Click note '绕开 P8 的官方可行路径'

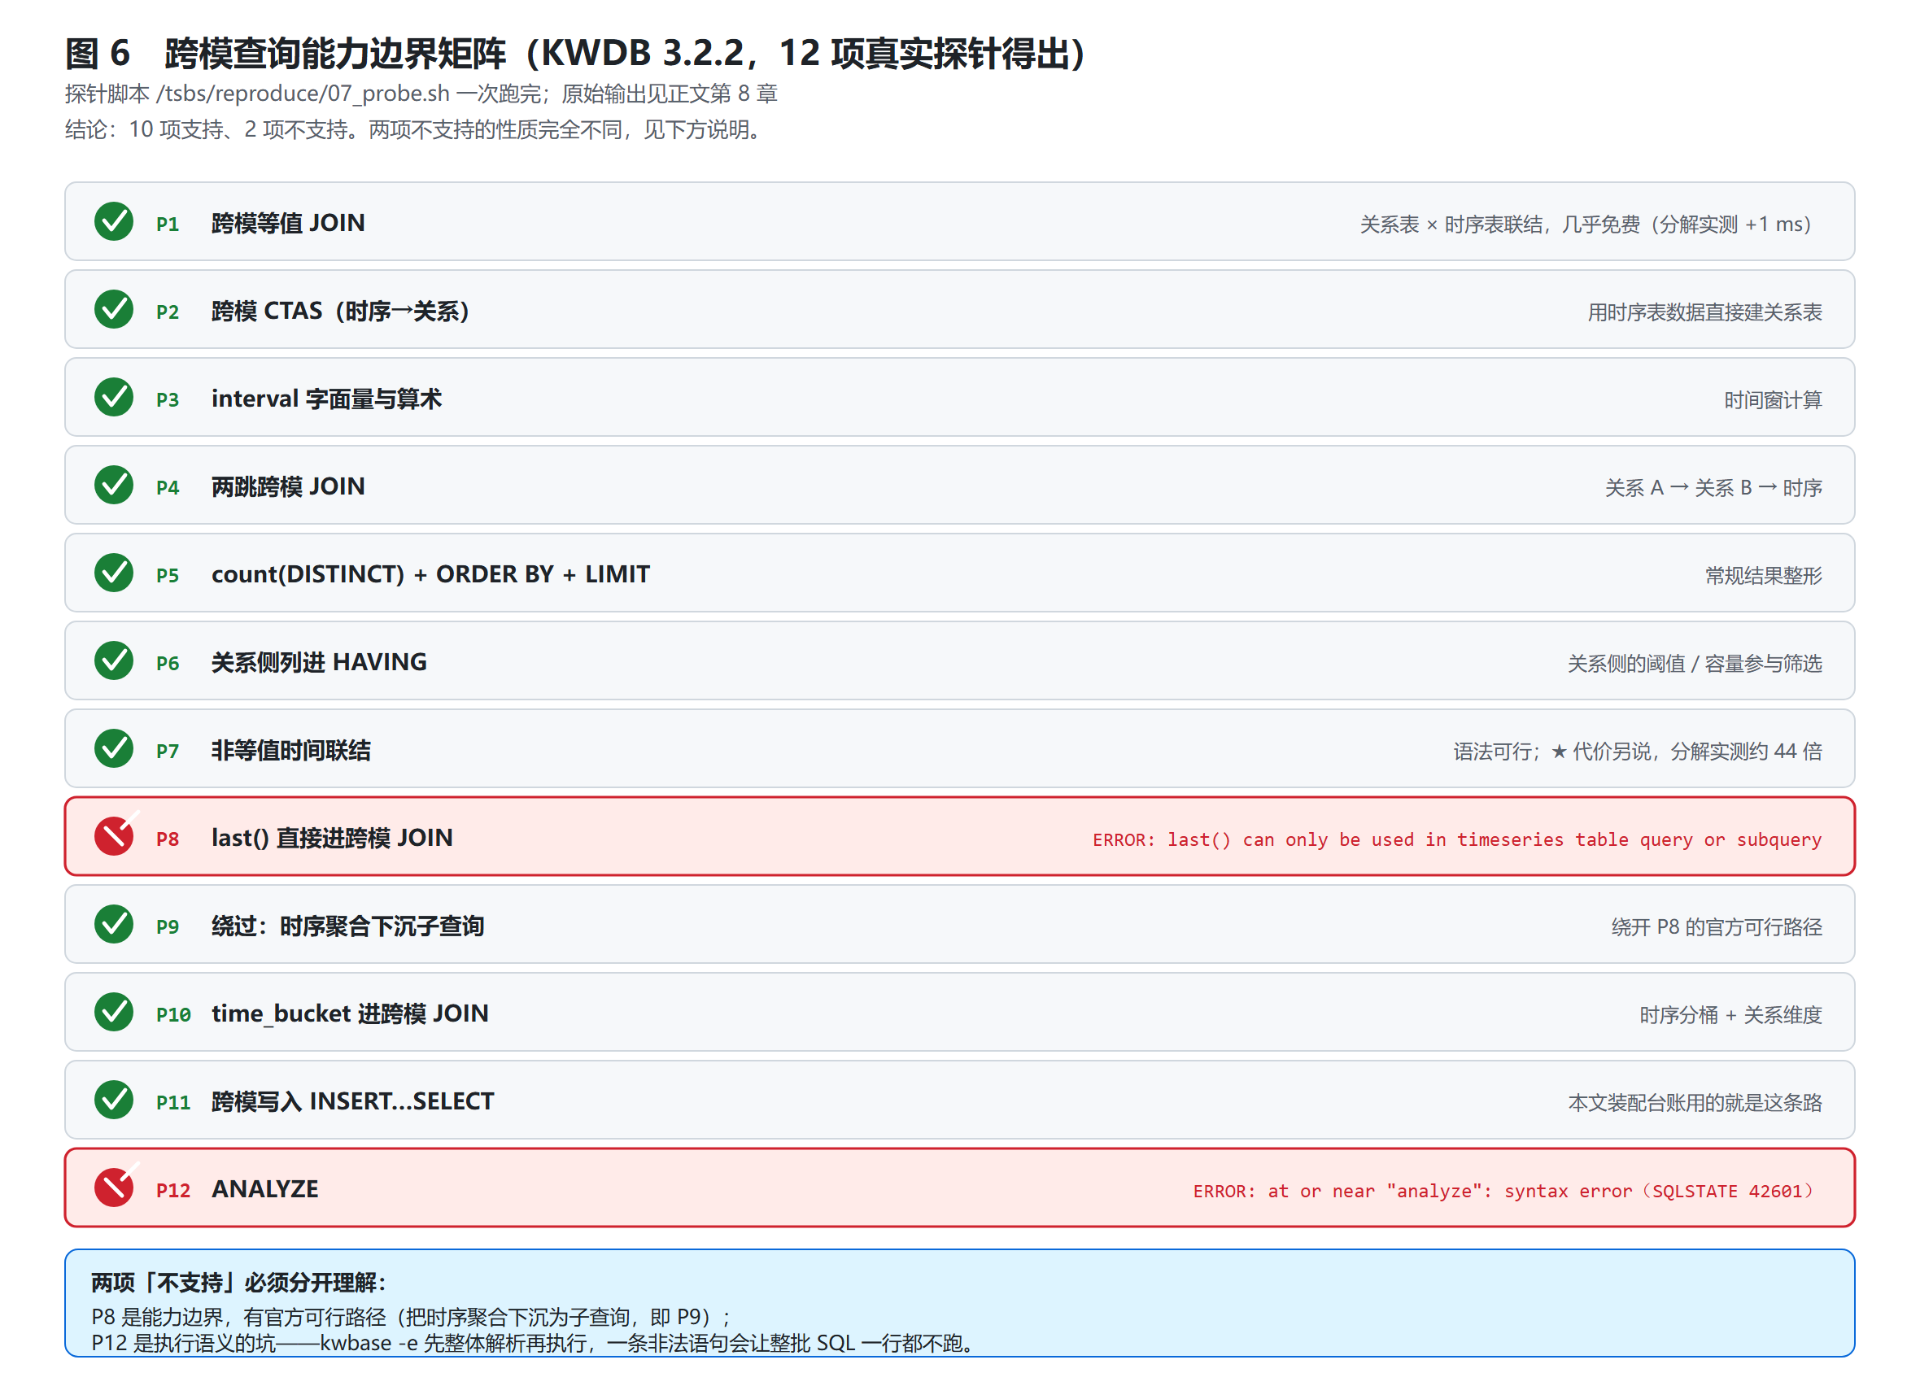tap(1717, 927)
